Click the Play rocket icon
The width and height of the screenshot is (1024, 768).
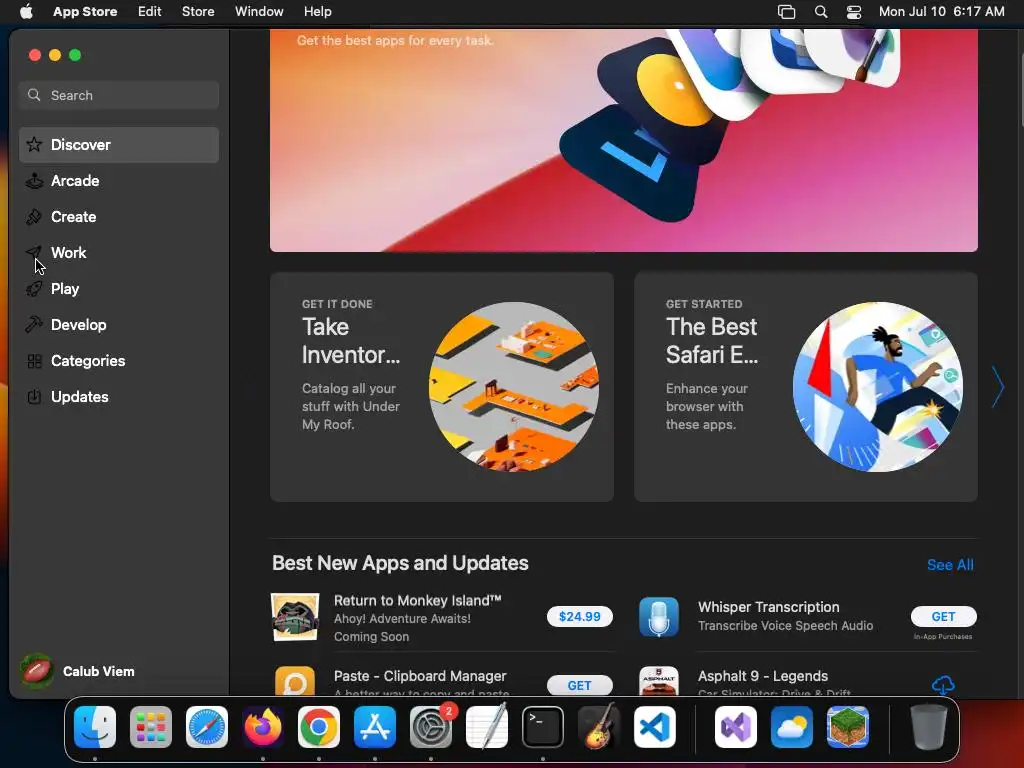coord(34,289)
